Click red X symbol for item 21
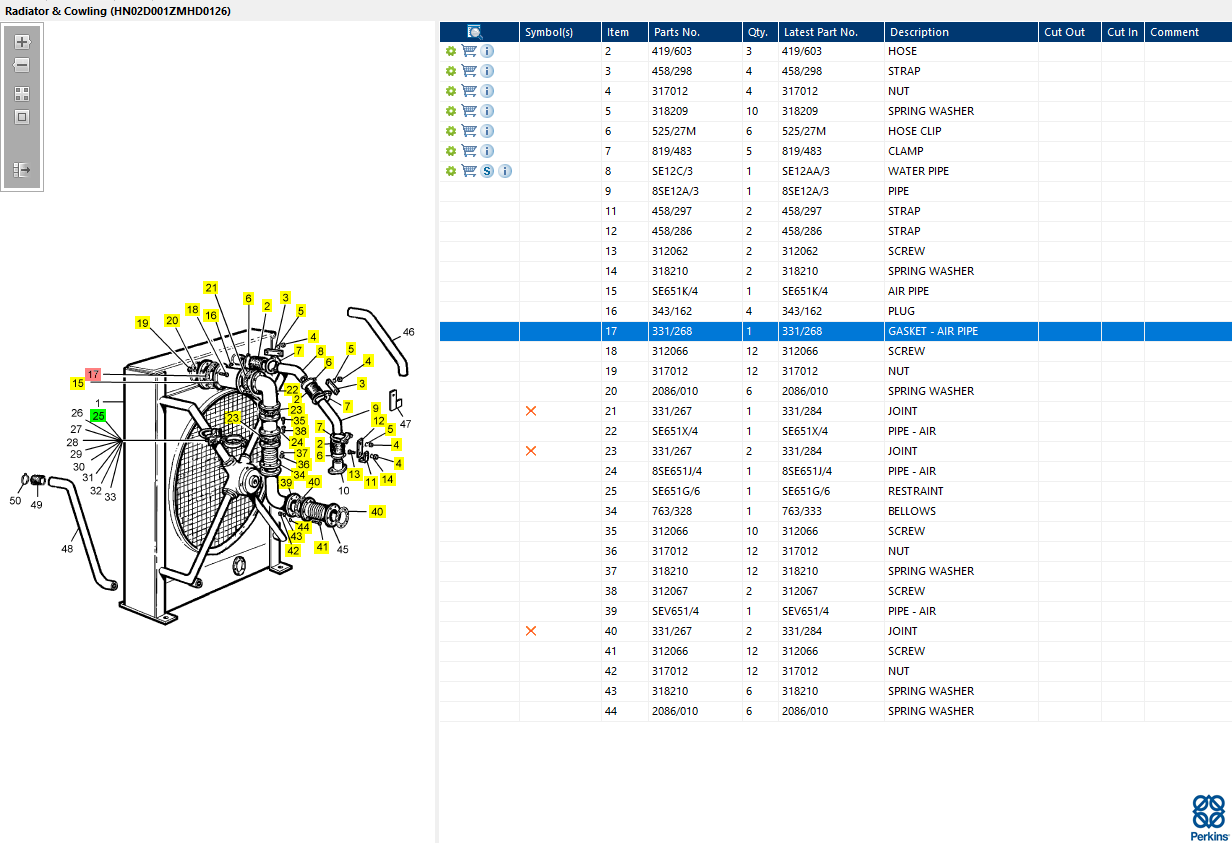This screenshot has height=843, width=1232. pyautogui.click(x=531, y=411)
